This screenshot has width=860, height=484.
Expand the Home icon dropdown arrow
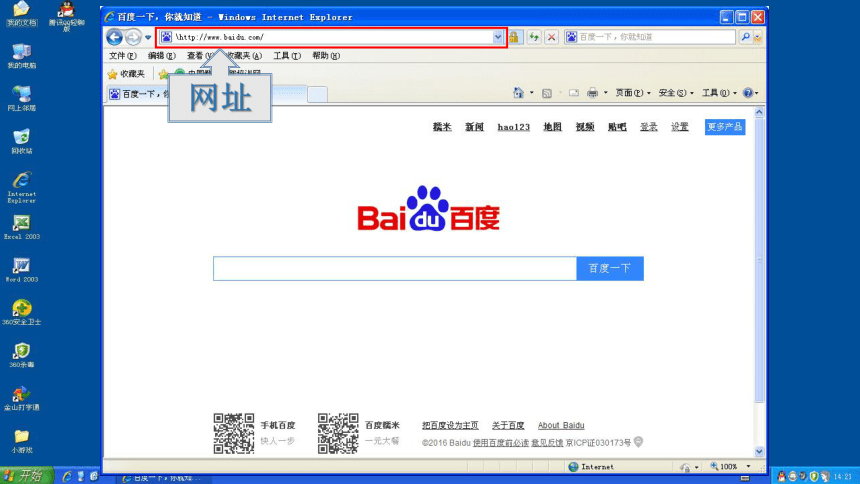point(531,93)
